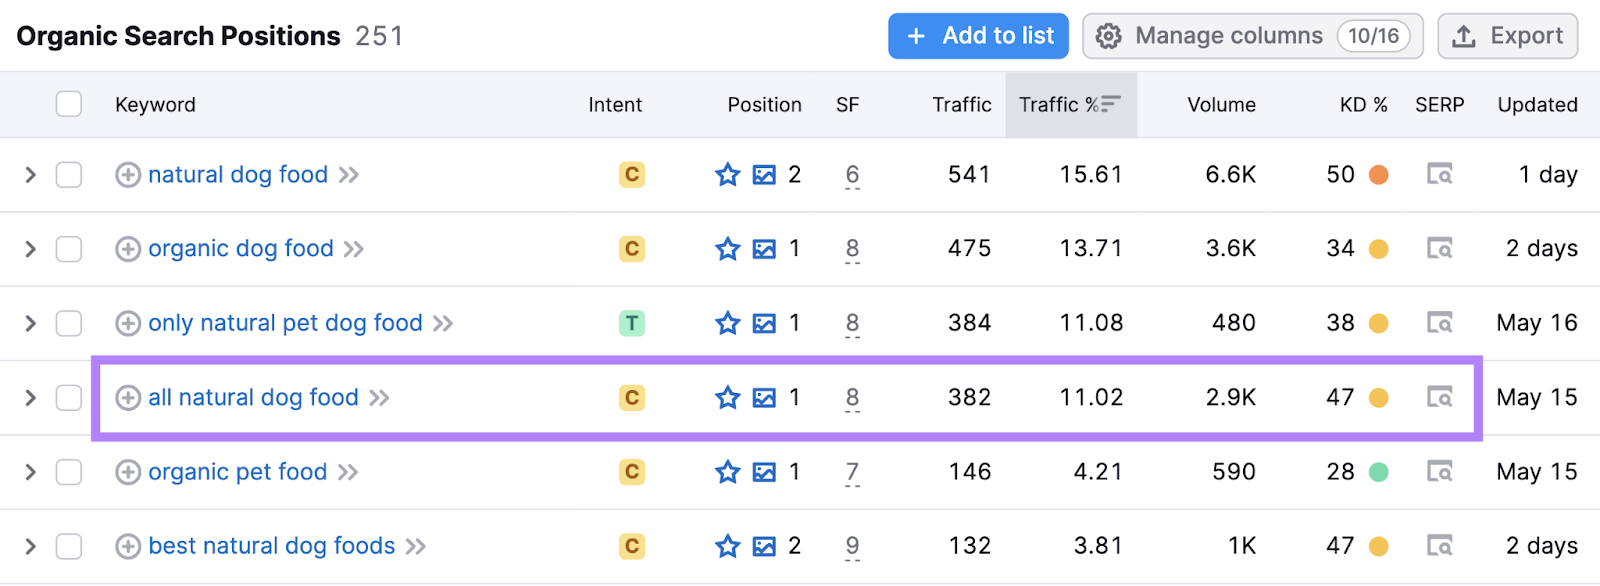Sort by the KD % column header
Viewport: 1600px width, 586px height.
tap(1363, 105)
